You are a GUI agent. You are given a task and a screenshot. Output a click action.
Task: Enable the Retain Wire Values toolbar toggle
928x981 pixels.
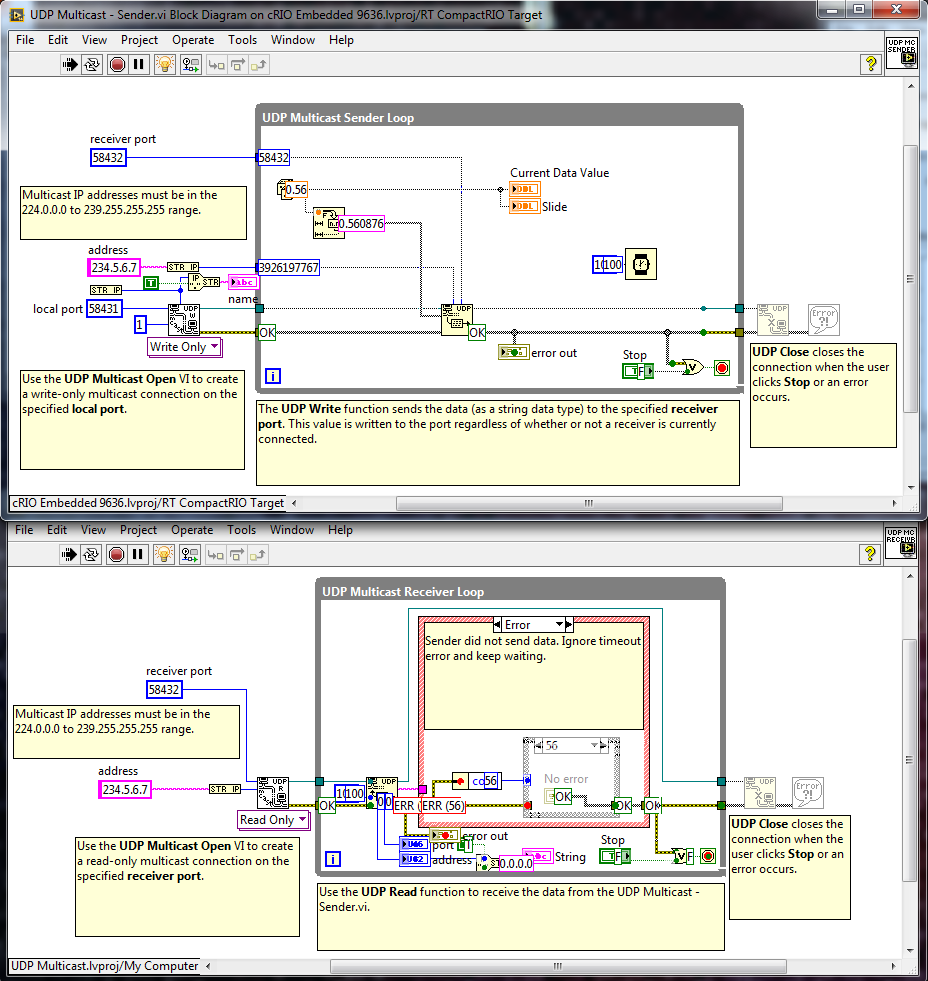pyautogui.click(x=191, y=64)
